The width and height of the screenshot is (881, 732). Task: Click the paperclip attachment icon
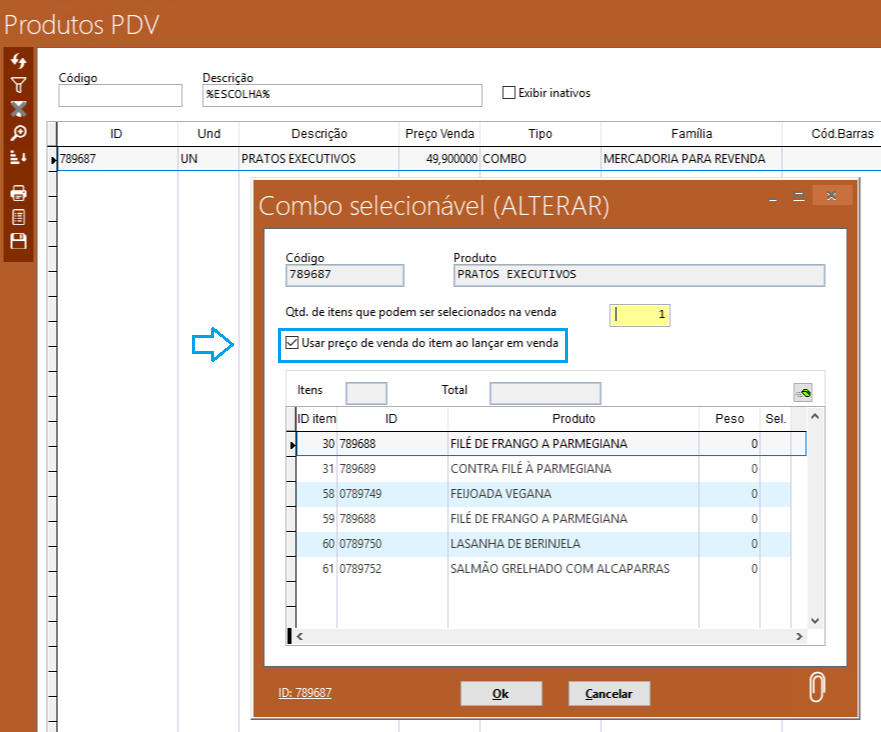click(818, 688)
